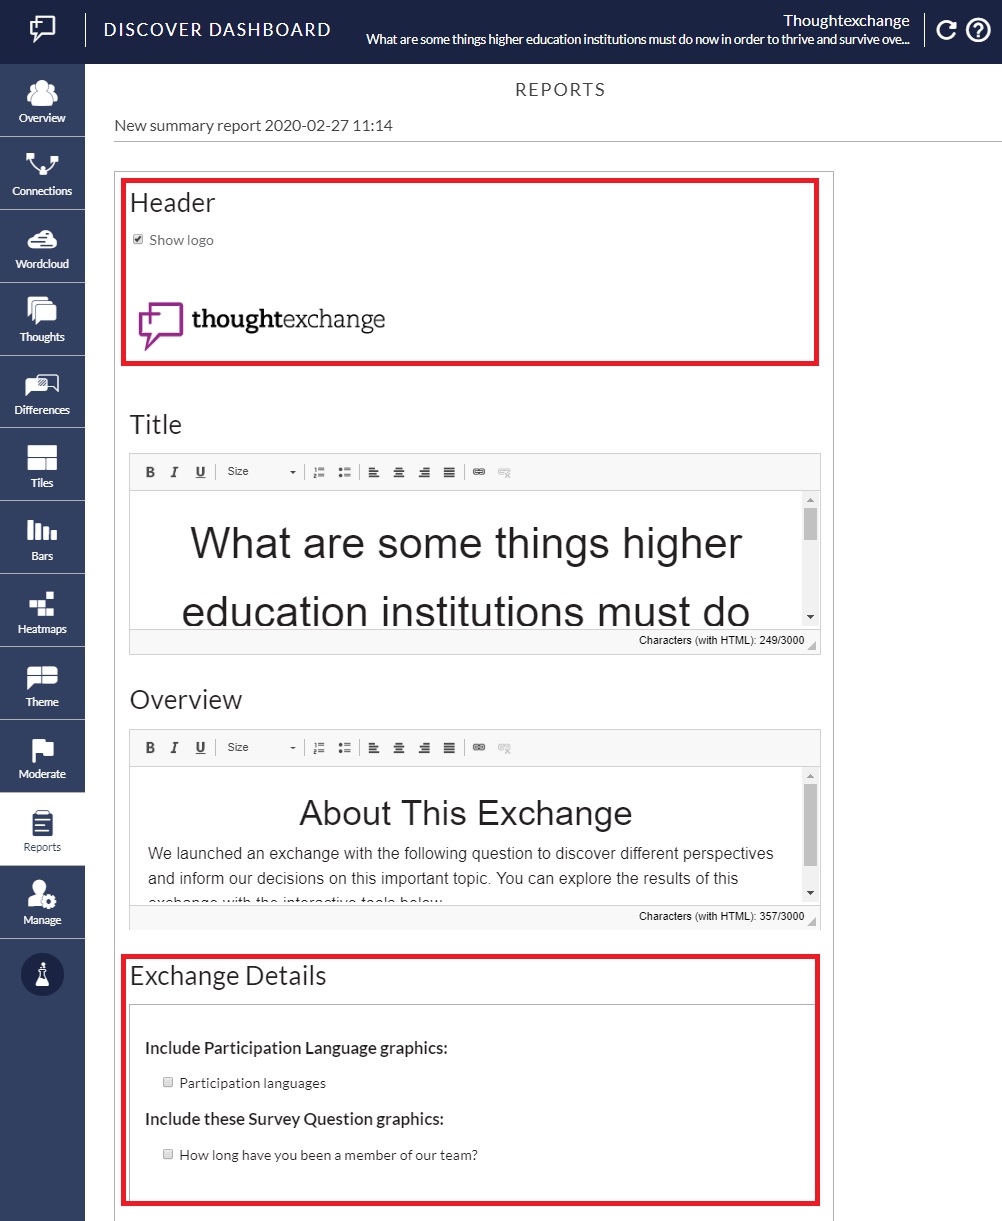The width and height of the screenshot is (1002, 1221).
Task: Toggle the Show logo checkbox
Action: pyautogui.click(x=138, y=239)
